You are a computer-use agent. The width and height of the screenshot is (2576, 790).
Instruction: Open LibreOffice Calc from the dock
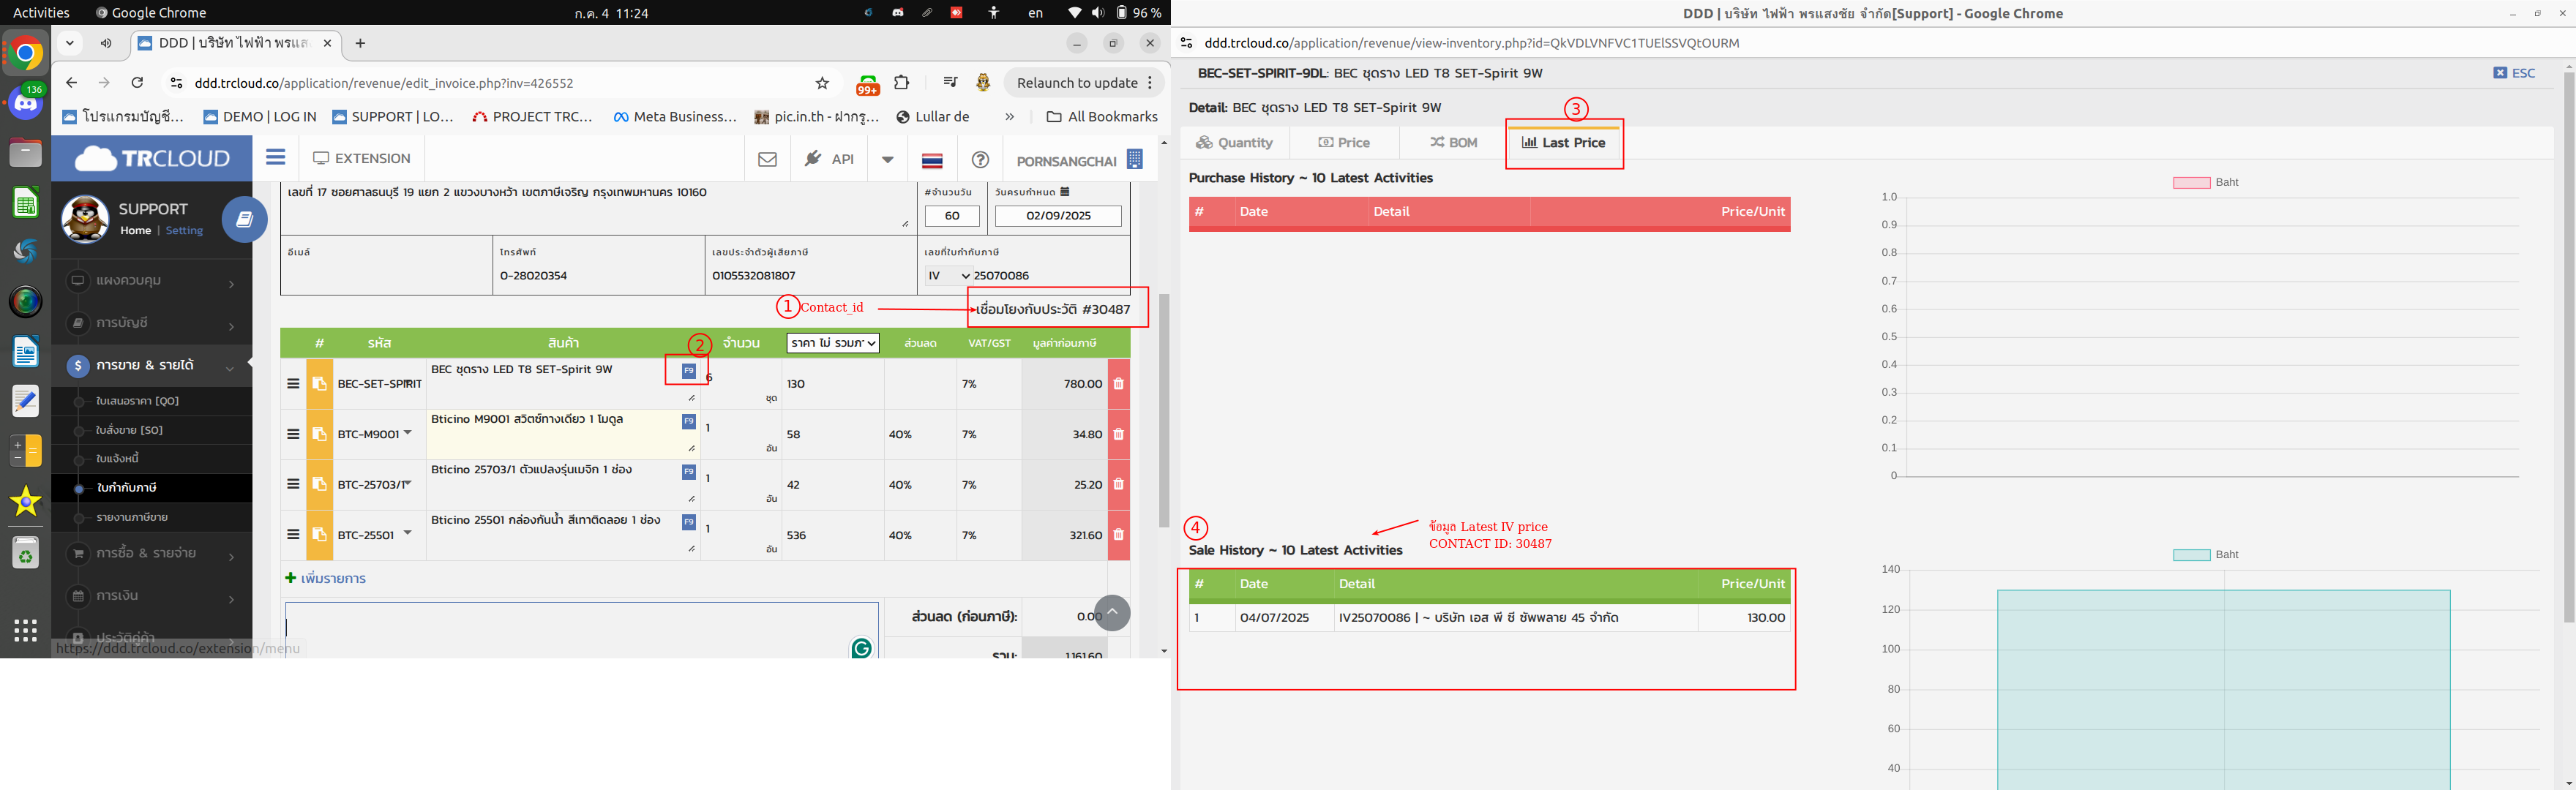click(26, 203)
